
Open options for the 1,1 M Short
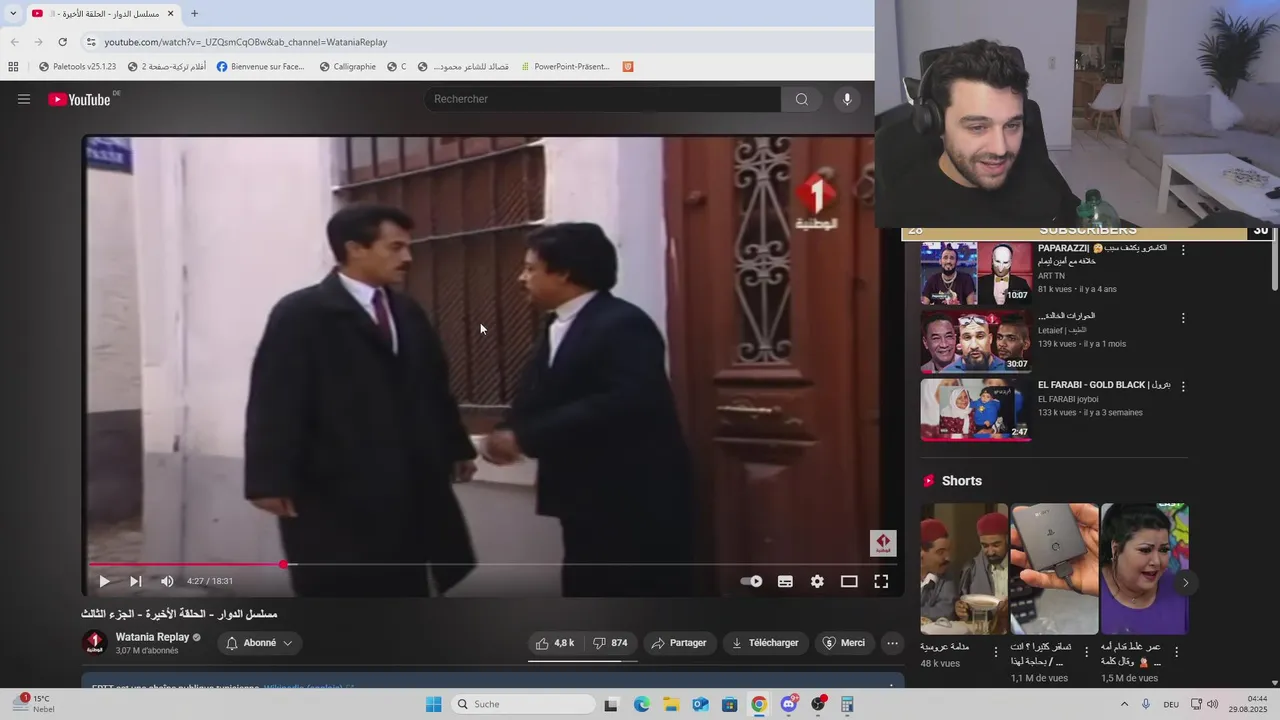click(1086, 652)
